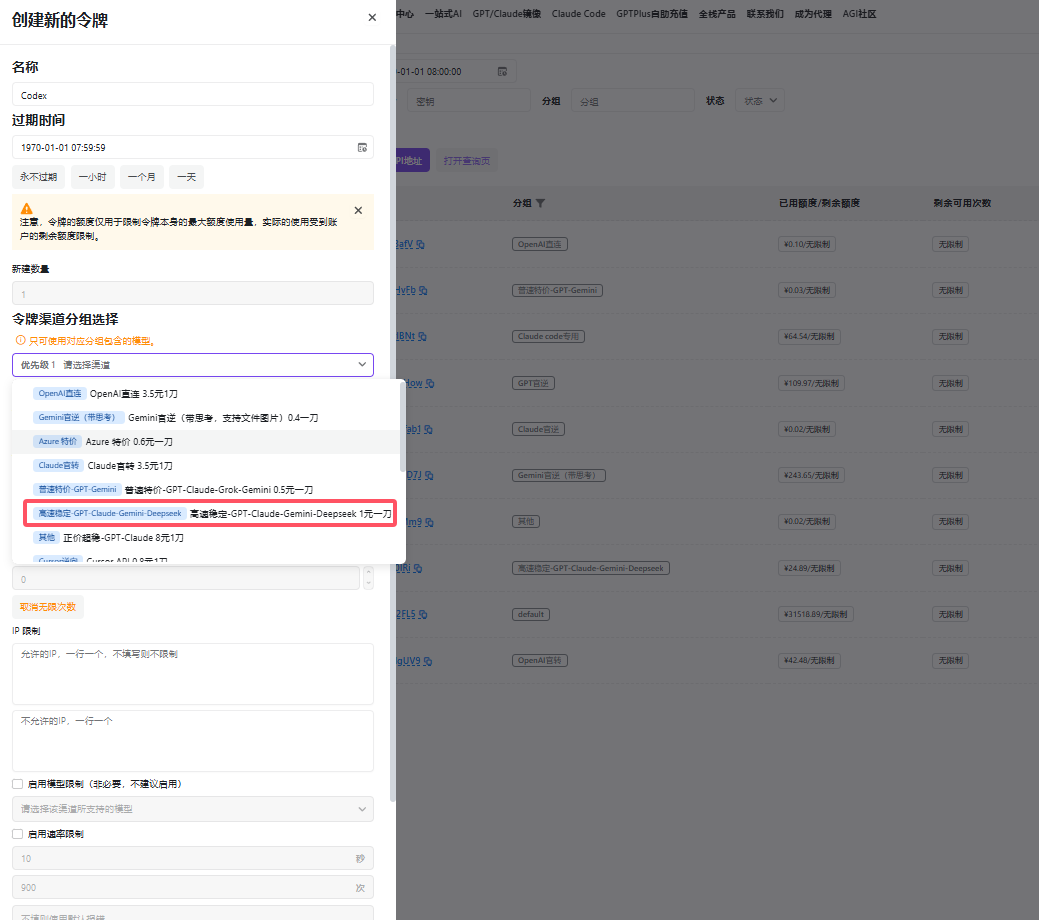Screen dimensions: 1039x920
Task: Copy the key ending in ab1
Action: pos(428,430)
